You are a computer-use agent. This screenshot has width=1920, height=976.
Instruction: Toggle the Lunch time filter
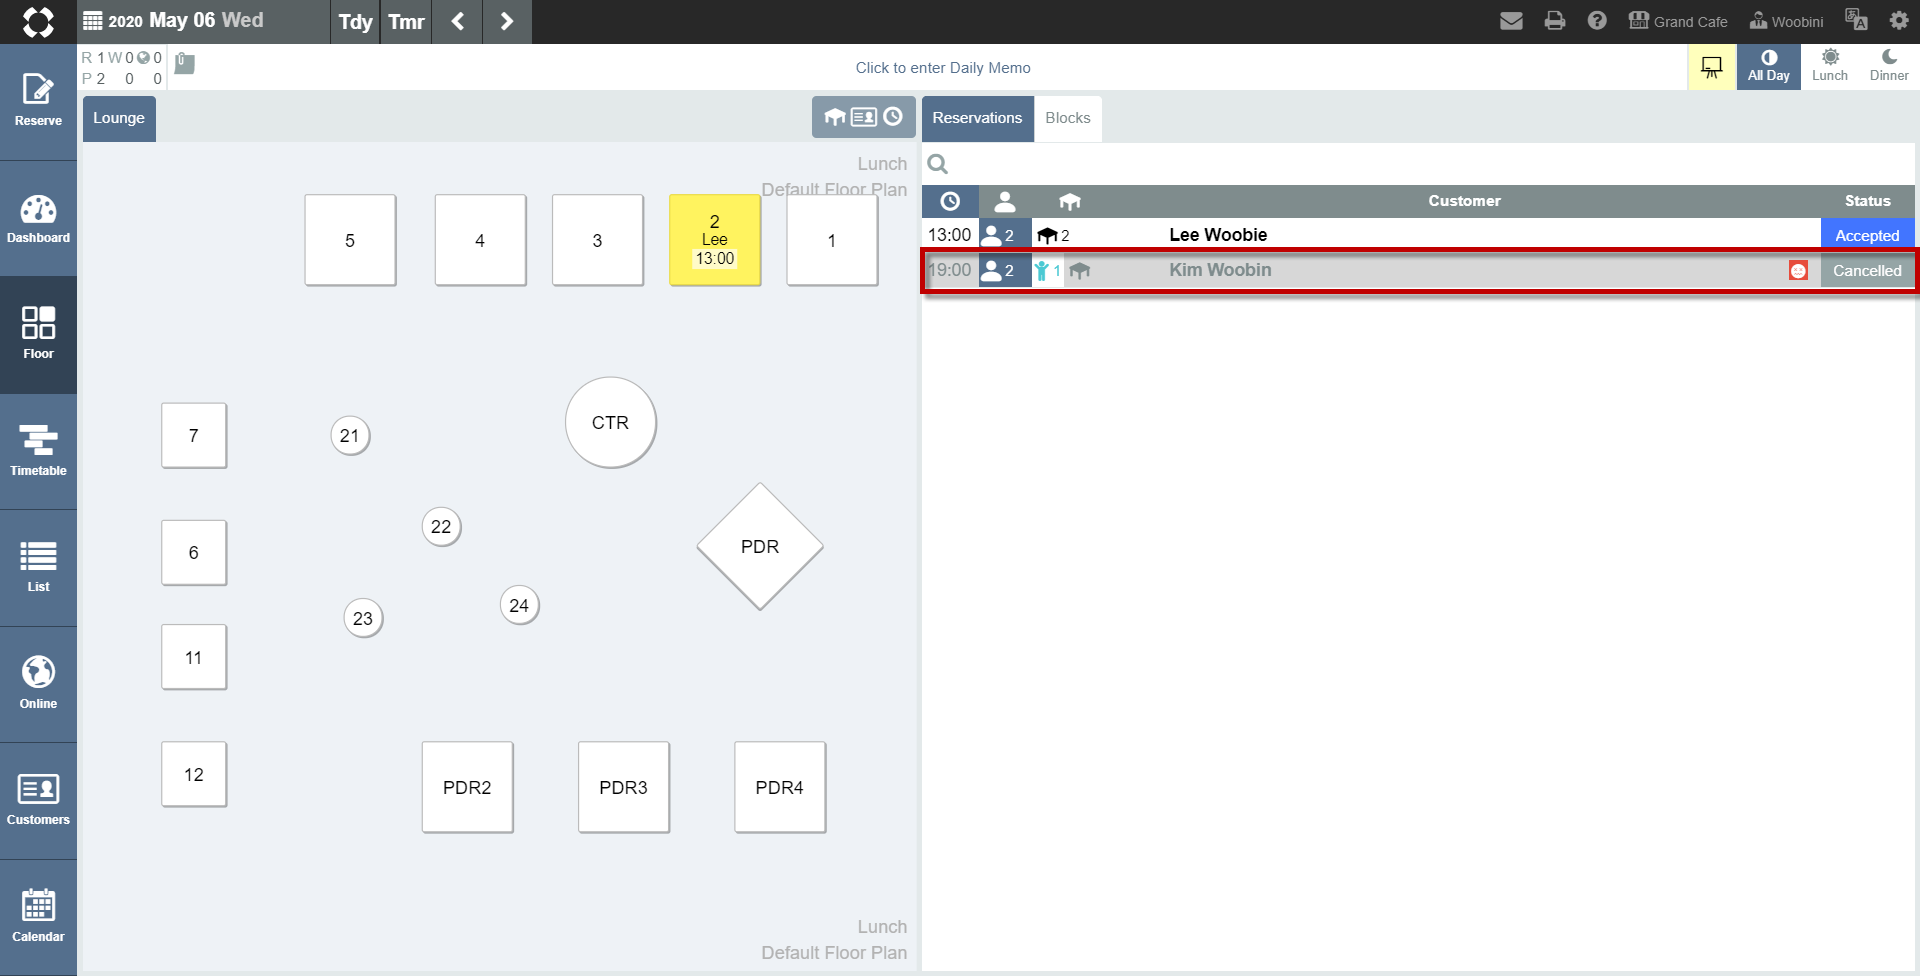(1829, 67)
